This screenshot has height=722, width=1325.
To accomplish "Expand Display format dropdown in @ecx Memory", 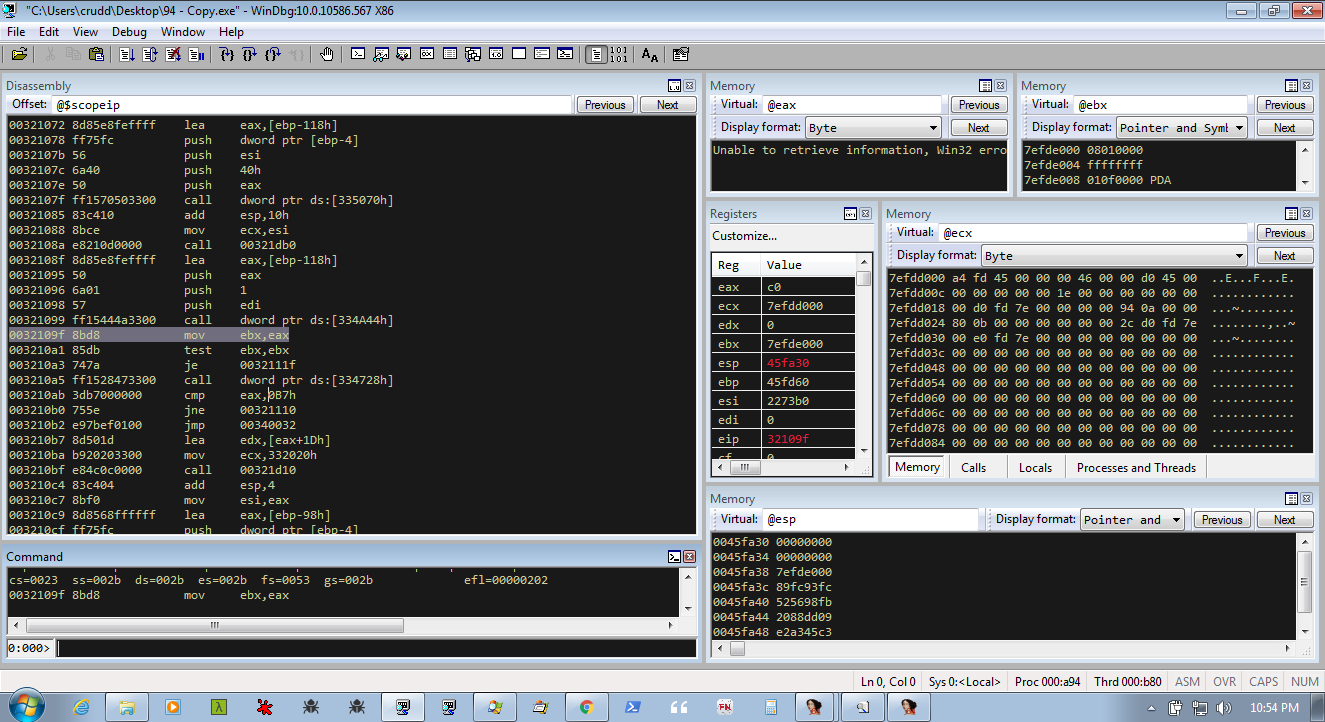I will tap(1114, 256).
